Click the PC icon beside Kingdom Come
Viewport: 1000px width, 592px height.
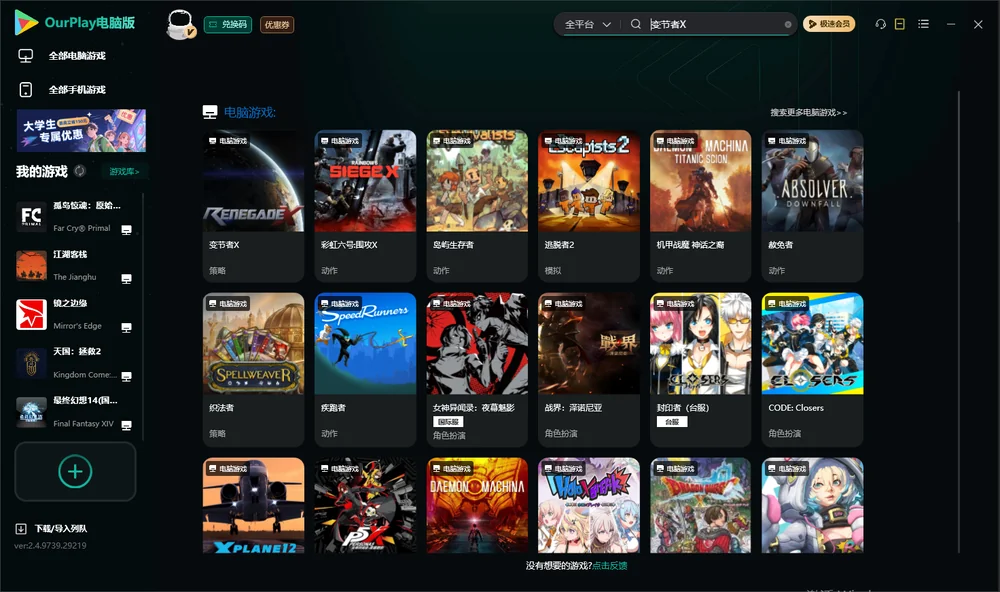pos(126,376)
